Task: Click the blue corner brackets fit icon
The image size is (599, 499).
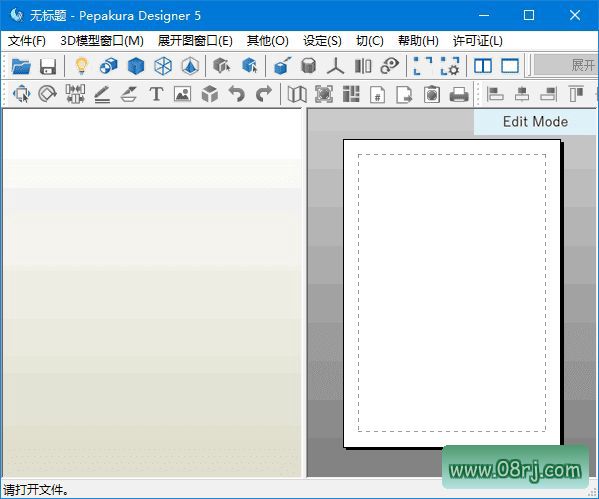Action: pyautogui.click(x=423, y=66)
